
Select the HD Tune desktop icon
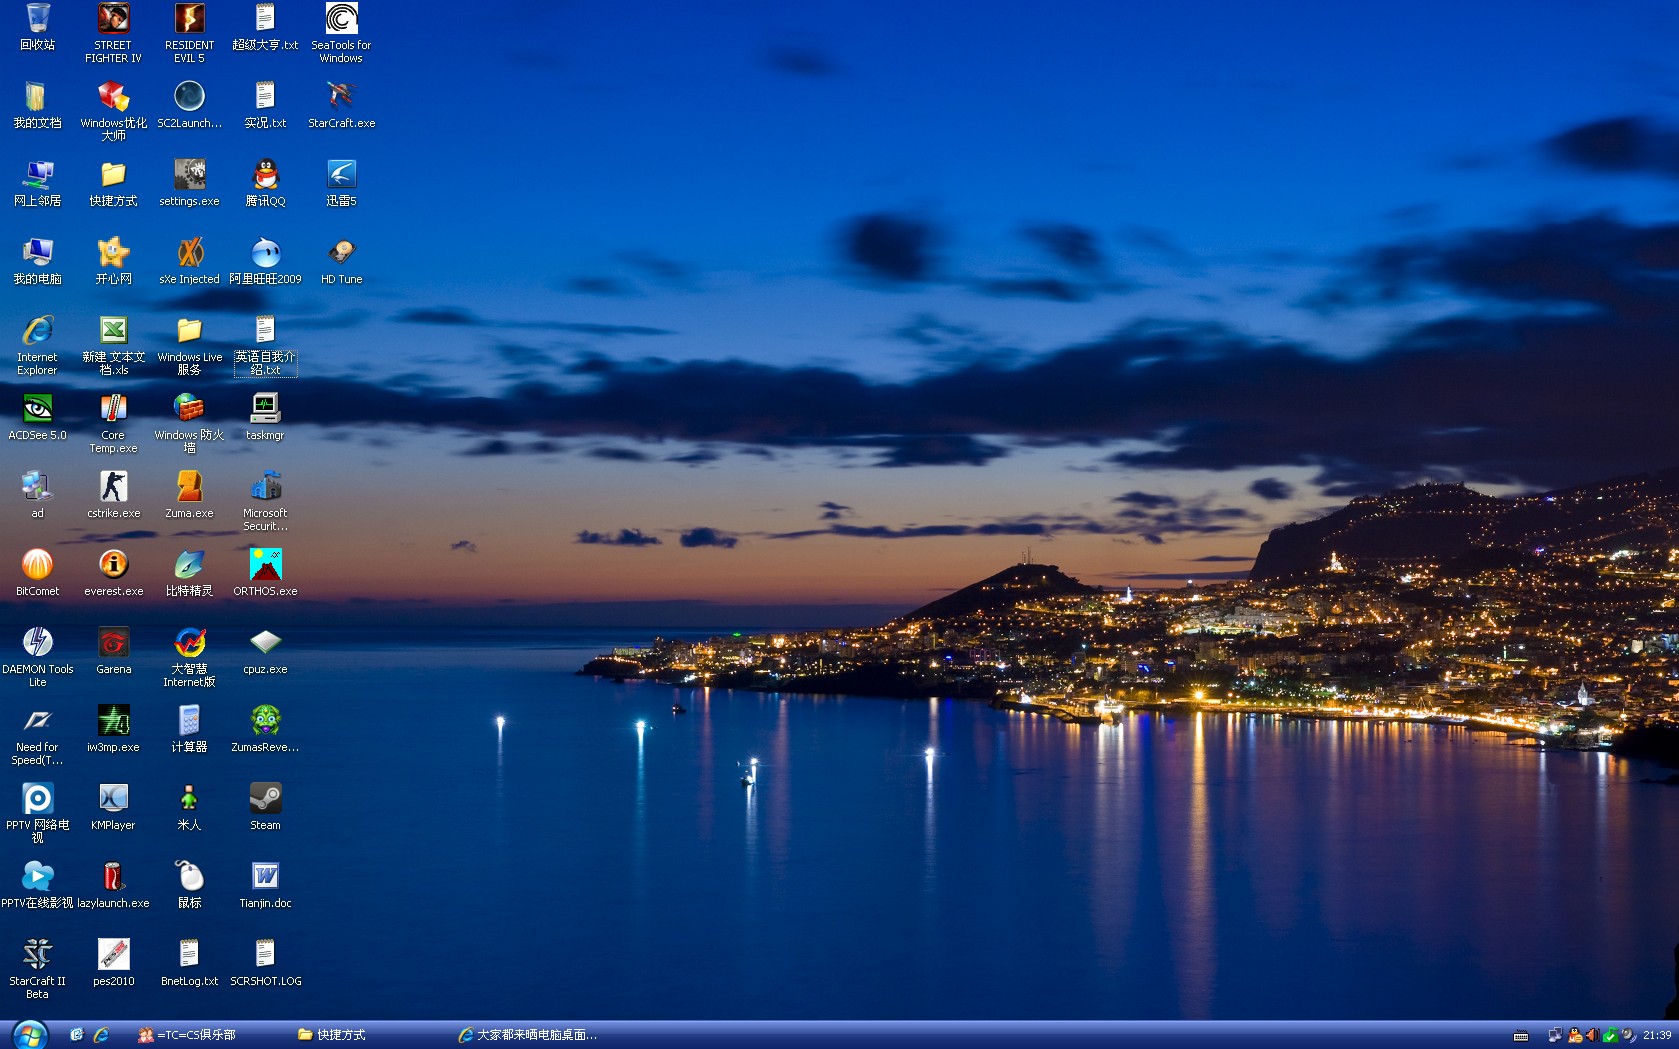pyautogui.click(x=341, y=261)
